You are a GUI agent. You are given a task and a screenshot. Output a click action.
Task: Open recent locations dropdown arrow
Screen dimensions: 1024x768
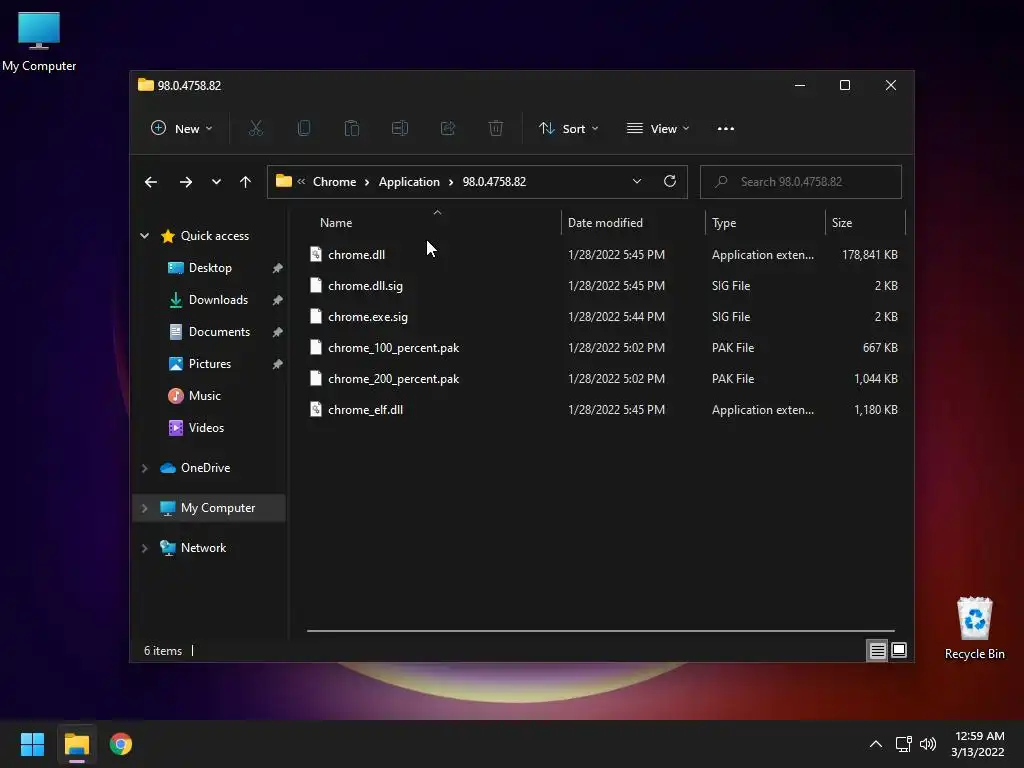216,182
